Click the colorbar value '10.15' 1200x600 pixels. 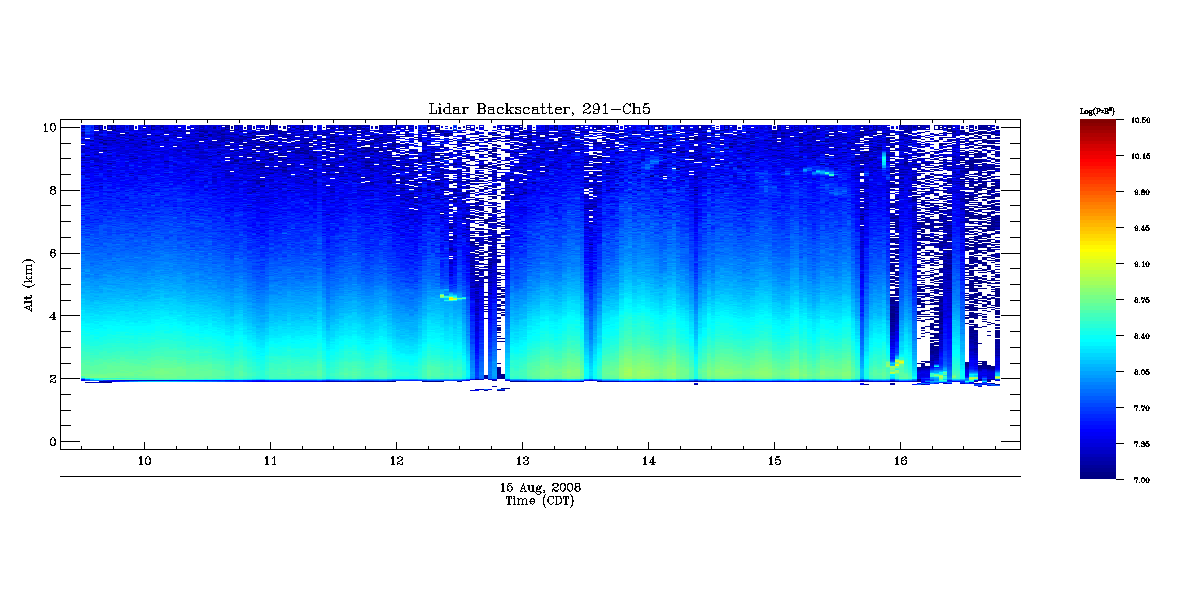pos(1141,156)
